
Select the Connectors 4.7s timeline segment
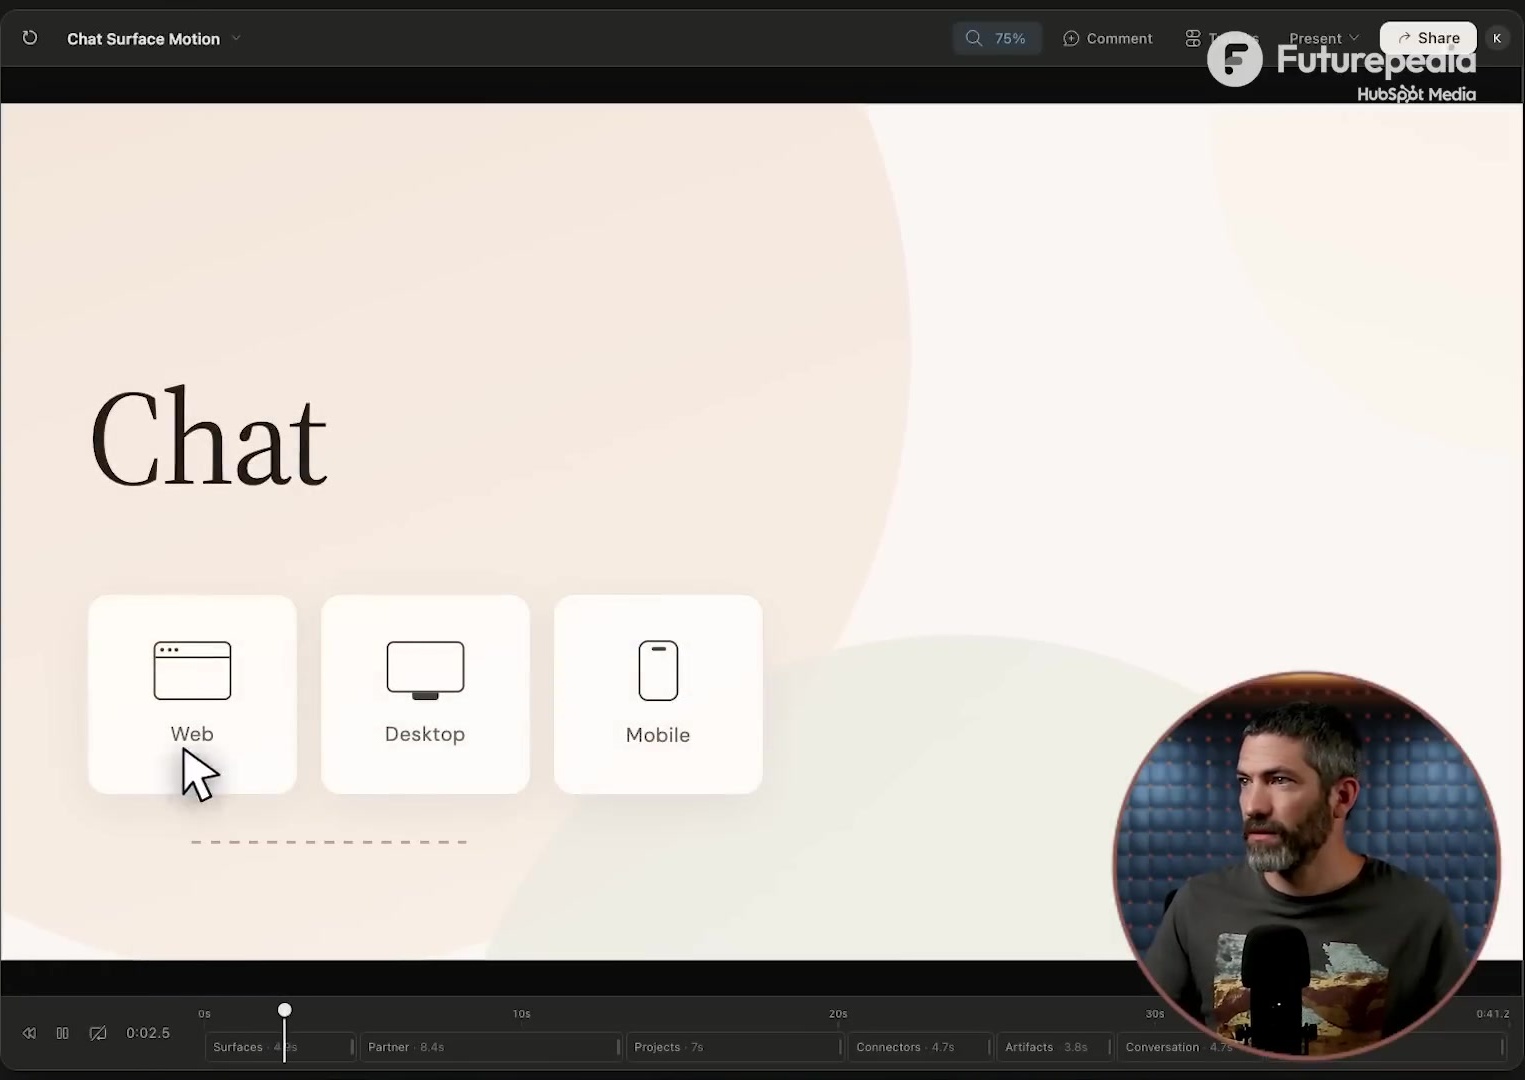click(x=921, y=1047)
